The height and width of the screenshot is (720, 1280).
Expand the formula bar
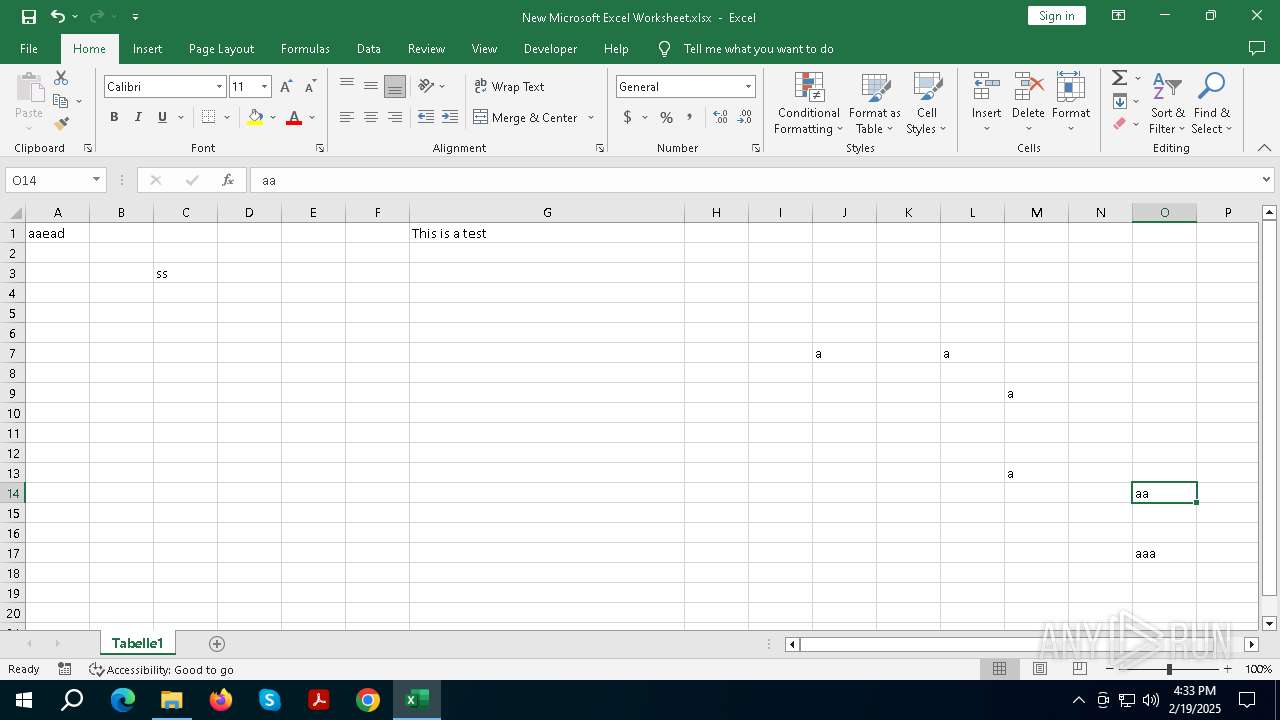coord(1266,180)
